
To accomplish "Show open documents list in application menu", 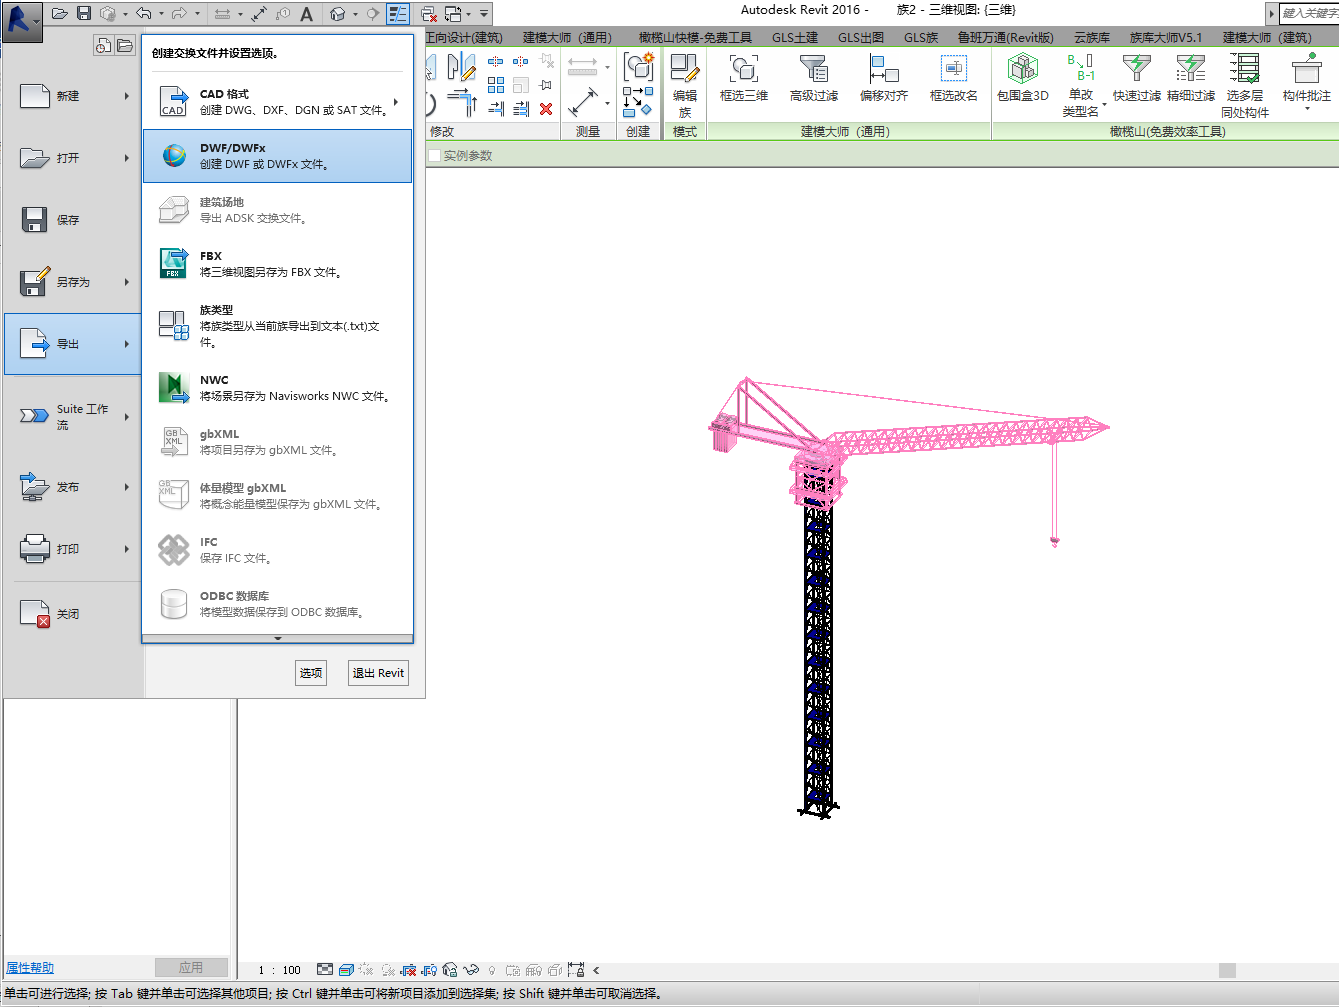I will [x=125, y=45].
